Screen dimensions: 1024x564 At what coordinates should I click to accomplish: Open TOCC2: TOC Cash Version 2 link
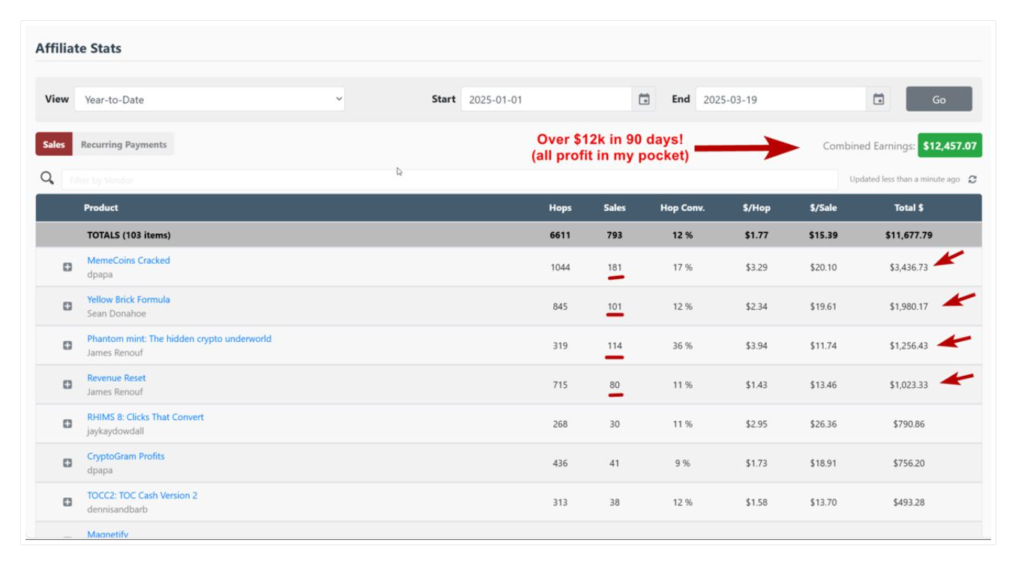click(142, 495)
